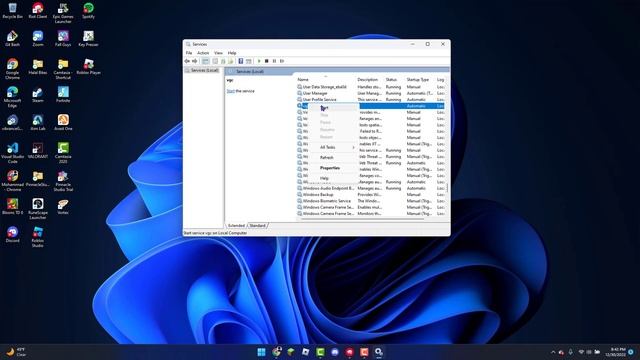Open the Git Bash desktop icon
This screenshot has width=640, height=360.
[x=12, y=39]
